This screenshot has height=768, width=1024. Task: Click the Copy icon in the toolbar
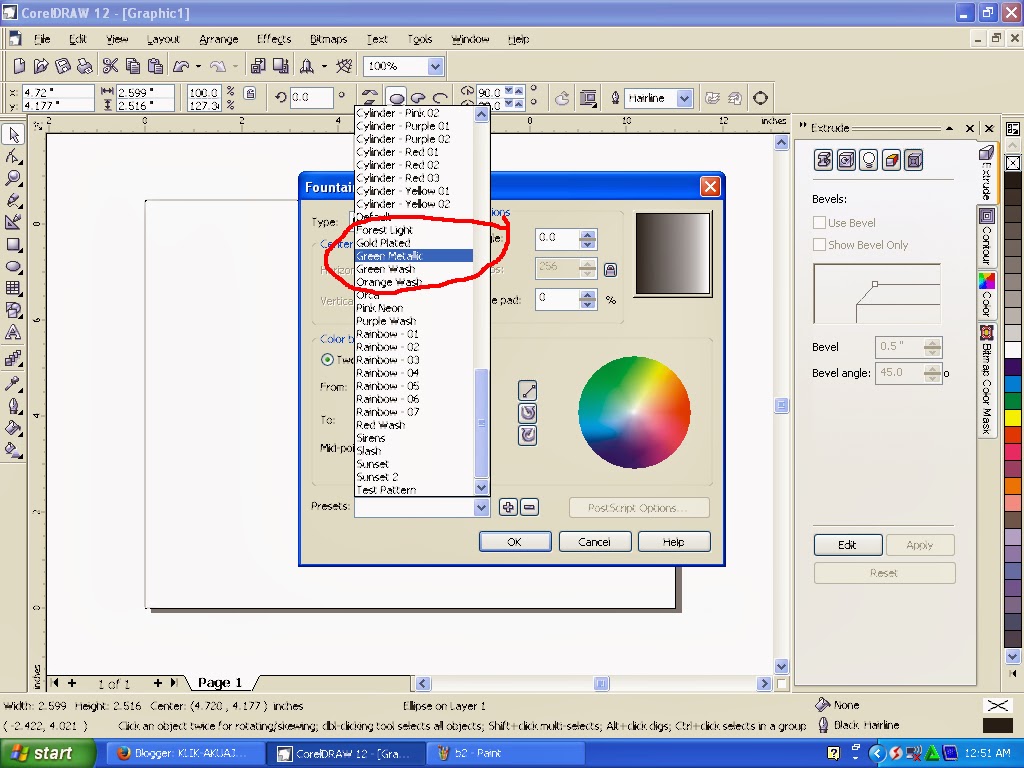(x=133, y=66)
